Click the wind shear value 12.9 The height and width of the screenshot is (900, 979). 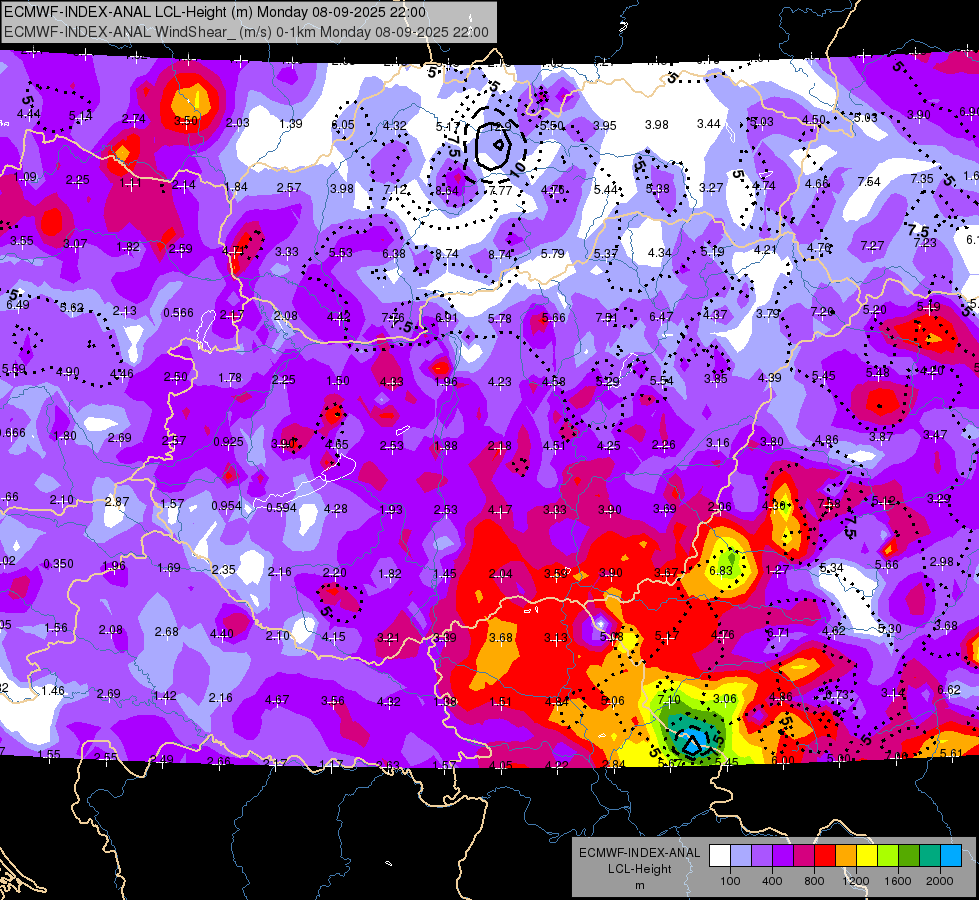(x=500, y=126)
